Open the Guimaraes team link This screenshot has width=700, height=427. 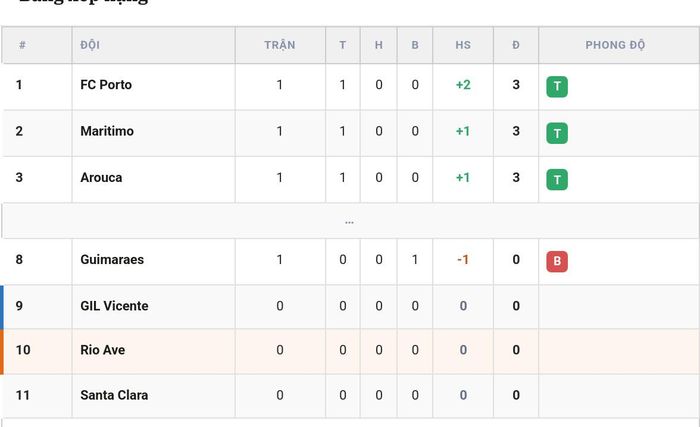112,260
